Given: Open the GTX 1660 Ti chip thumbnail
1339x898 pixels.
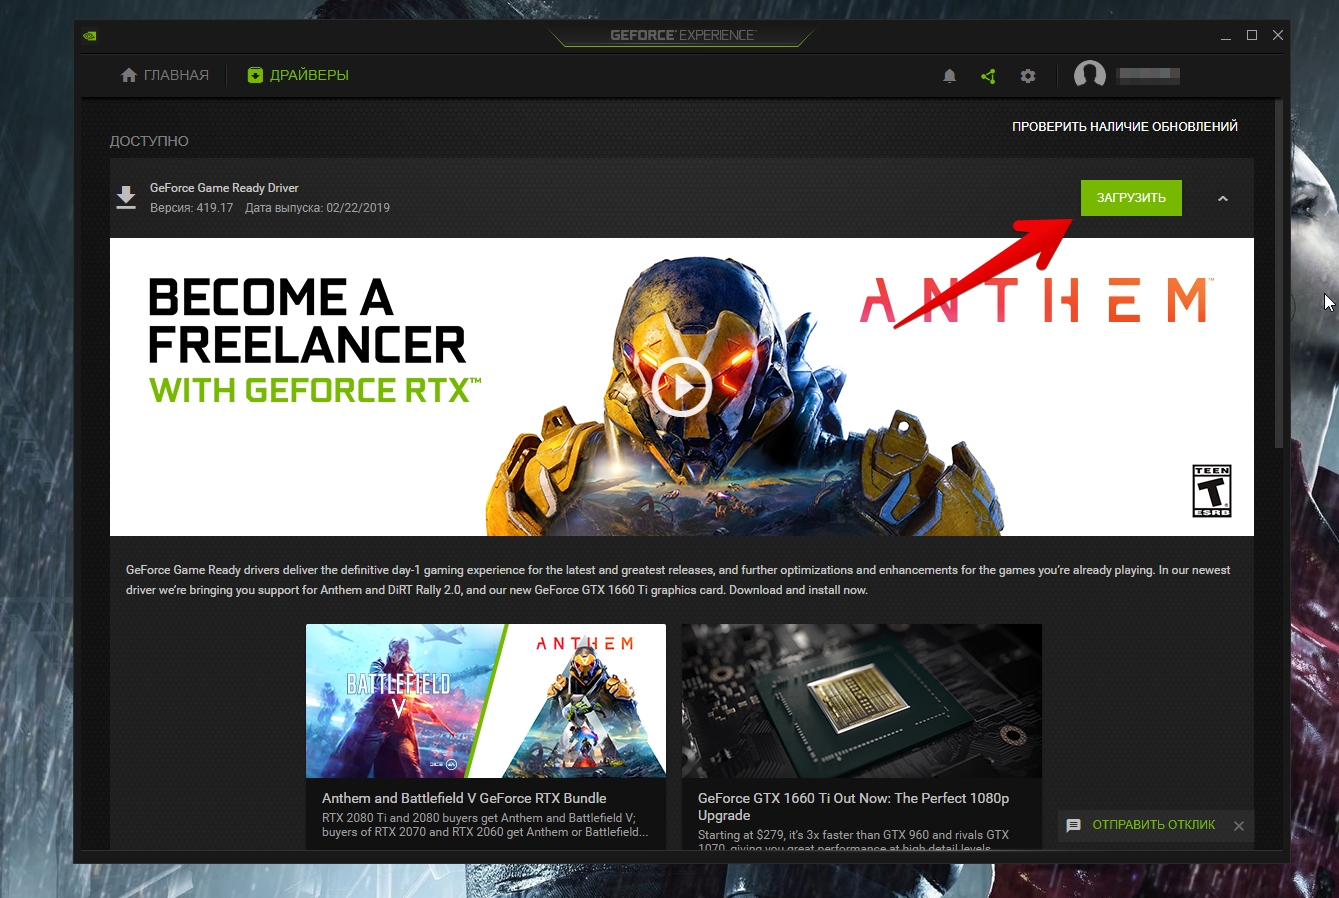Looking at the screenshot, I should [x=862, y=701].
